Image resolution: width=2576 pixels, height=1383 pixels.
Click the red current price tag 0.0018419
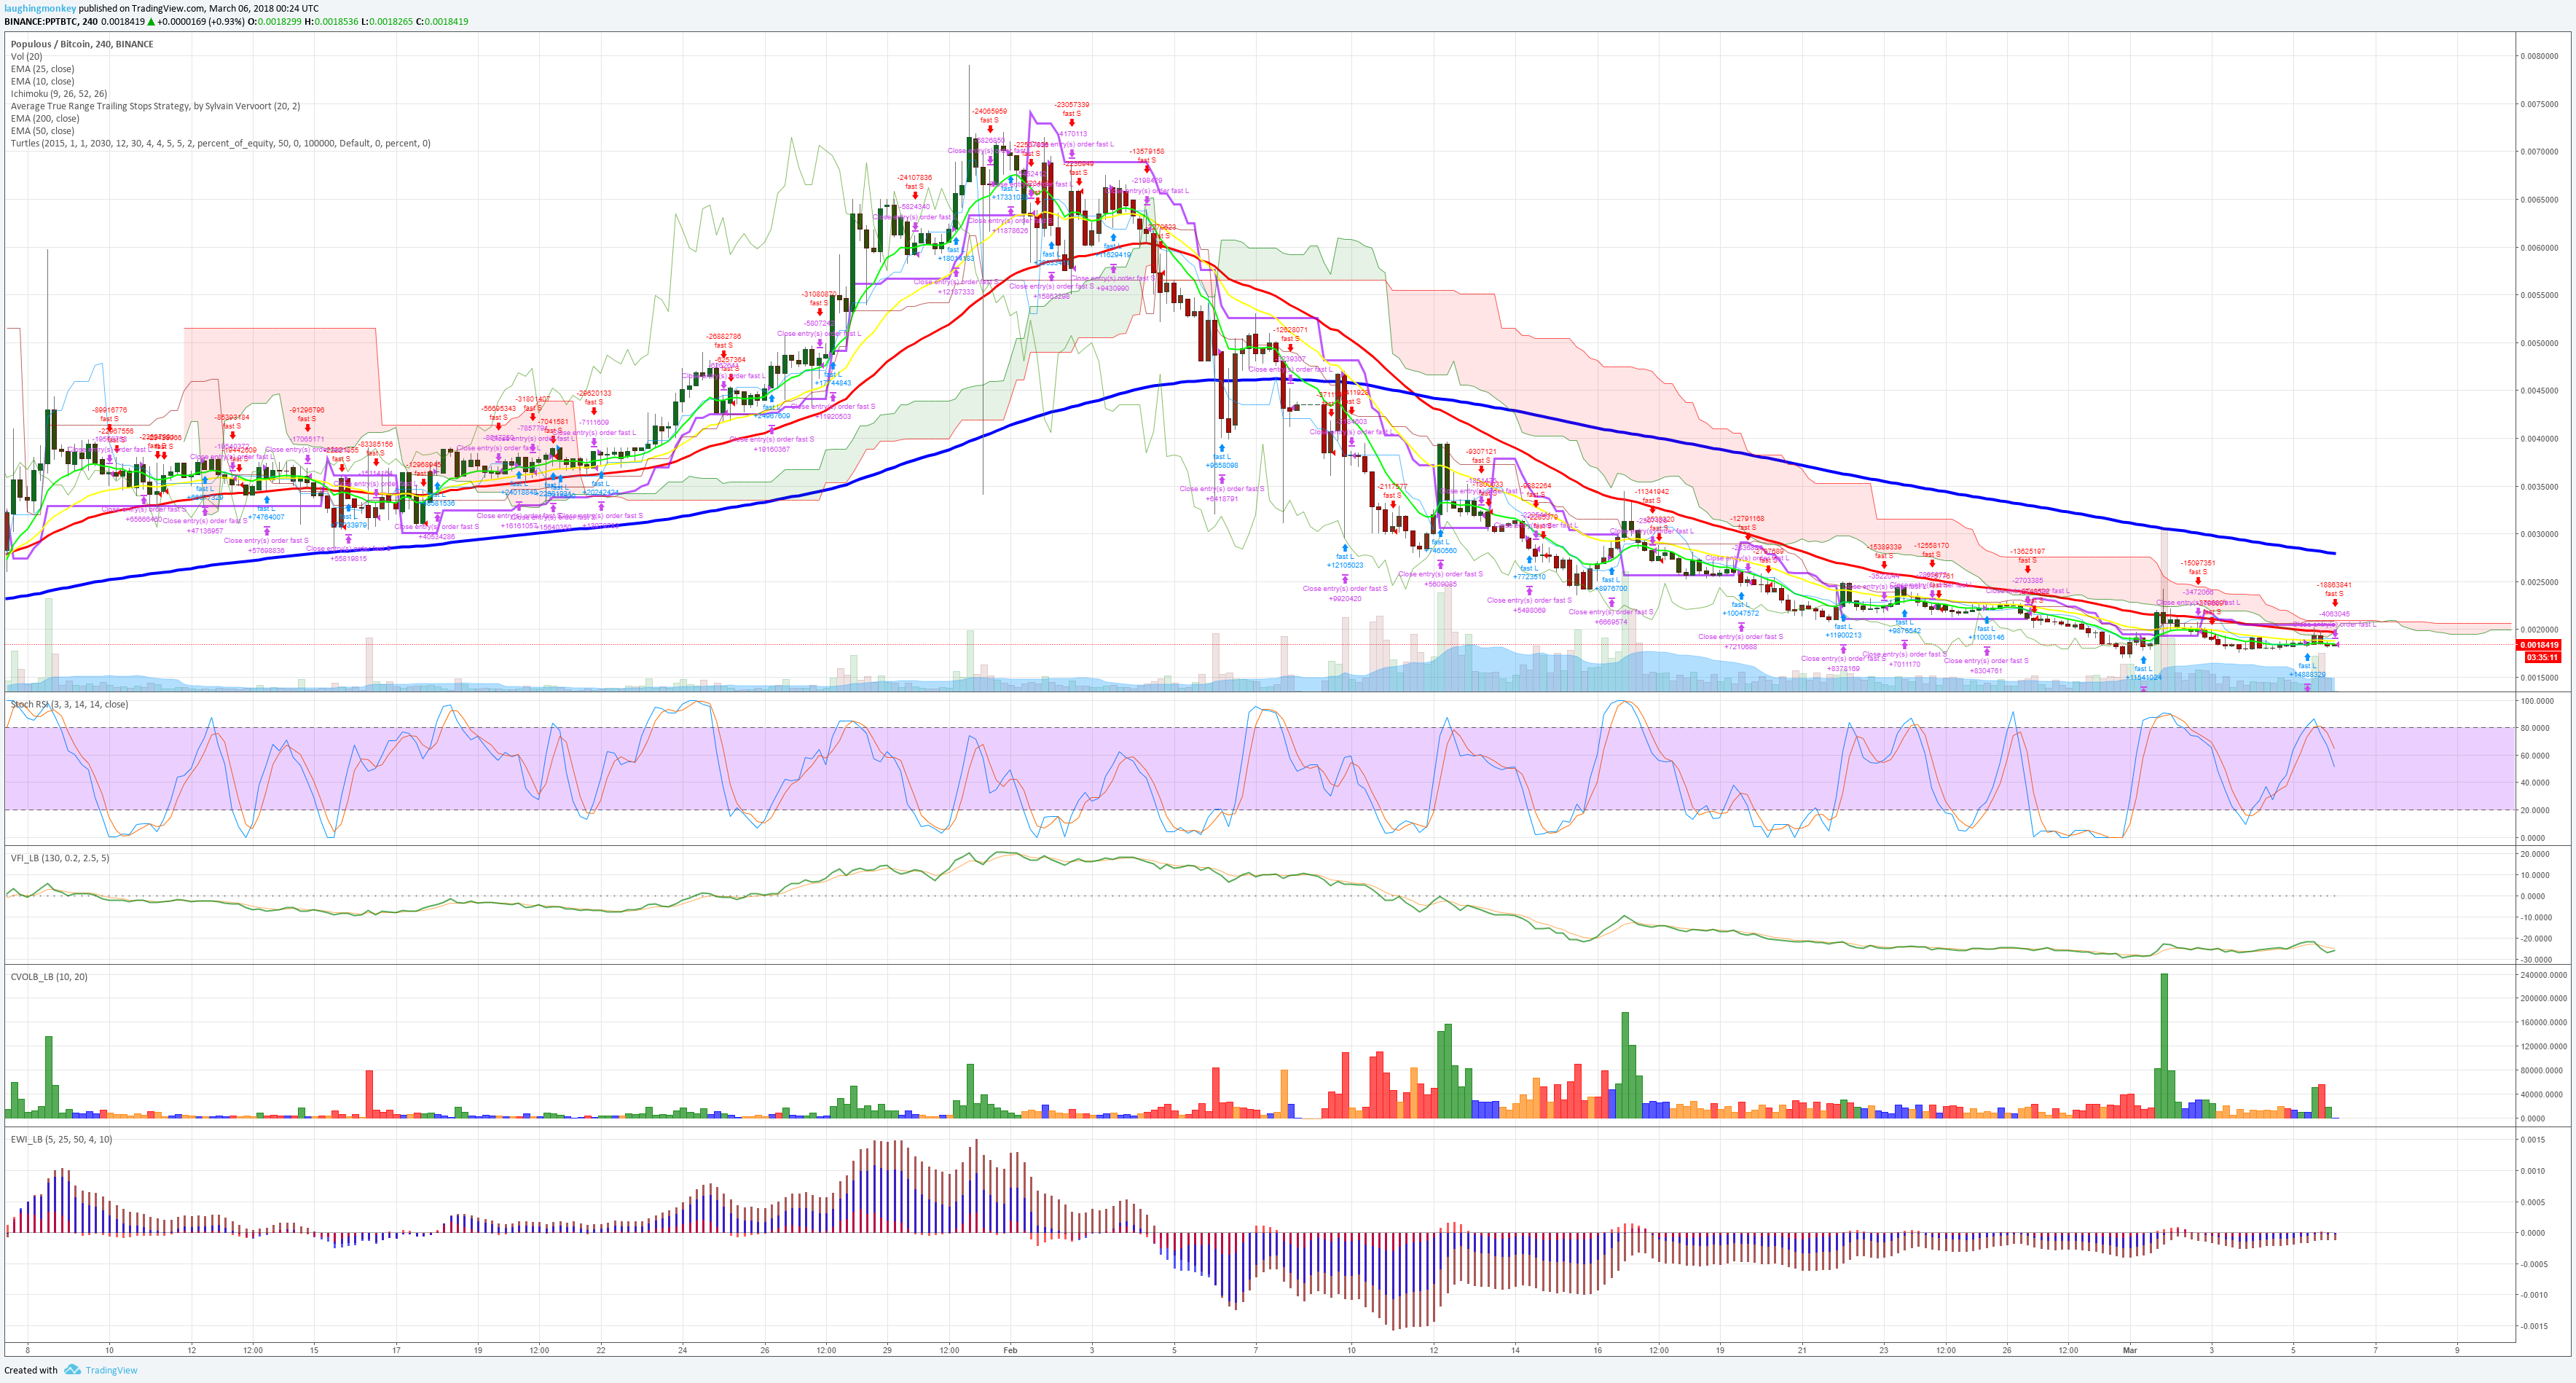tap(2538, 645)
